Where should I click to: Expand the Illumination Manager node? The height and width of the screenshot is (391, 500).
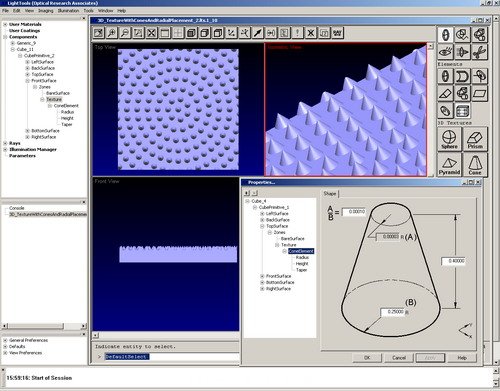click(x=5, y=149)
